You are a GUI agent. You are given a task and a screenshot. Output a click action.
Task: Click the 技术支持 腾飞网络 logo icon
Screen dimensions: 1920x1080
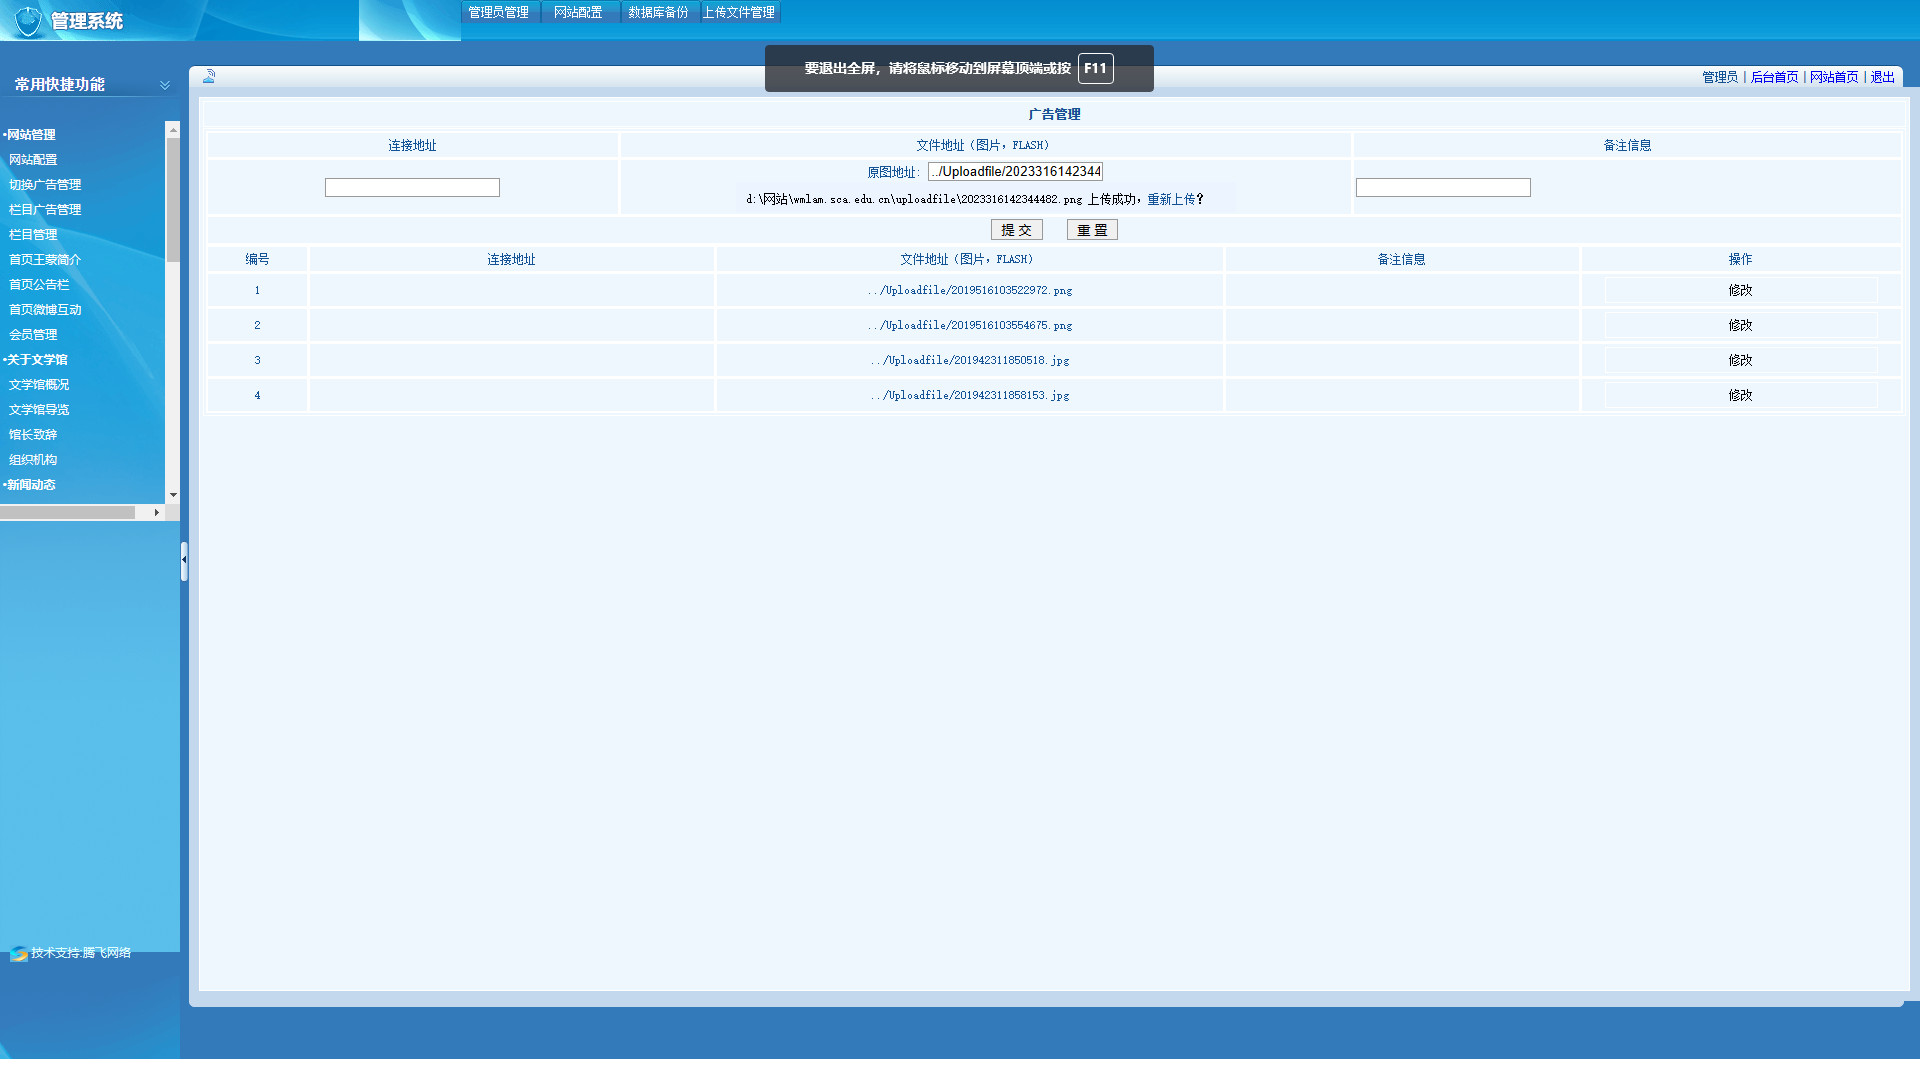(18, 954)
